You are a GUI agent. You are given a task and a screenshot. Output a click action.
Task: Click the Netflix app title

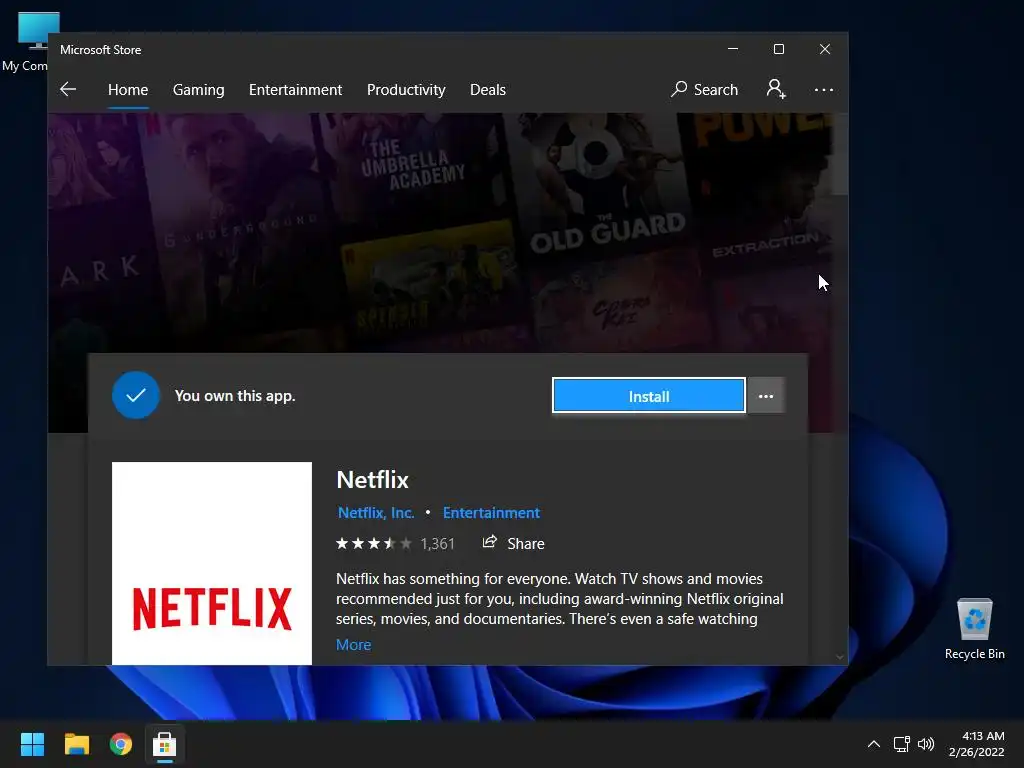coord(372,480)
